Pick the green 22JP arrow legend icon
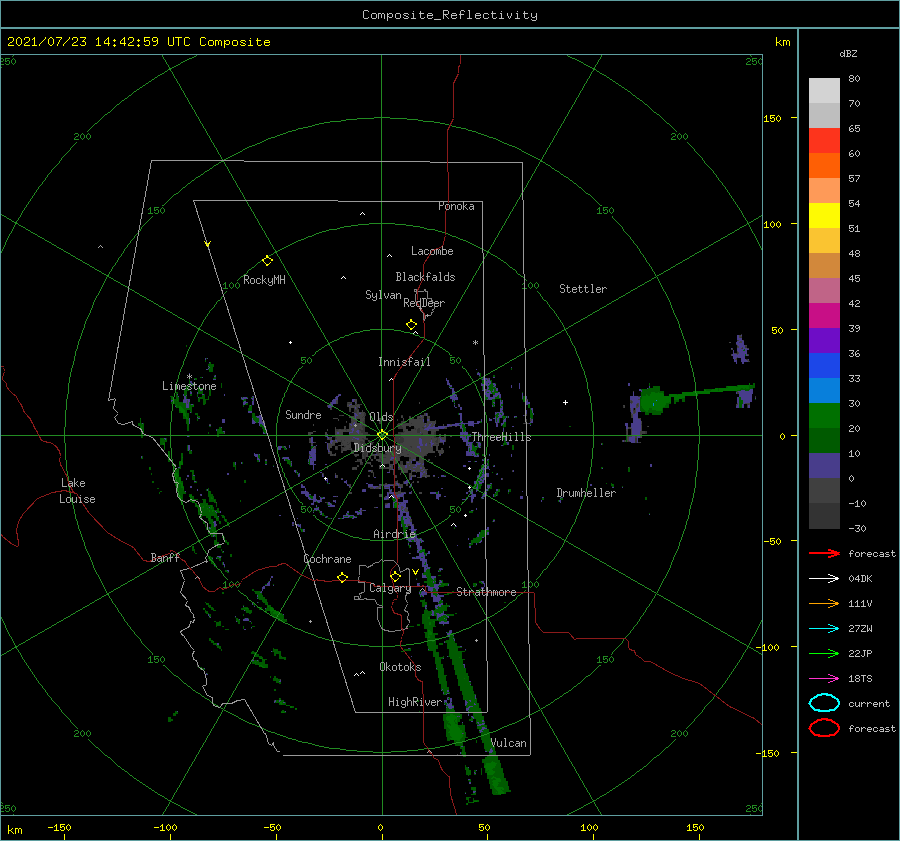The width and height of the screenshot is (900, 841). pos(824,653)
